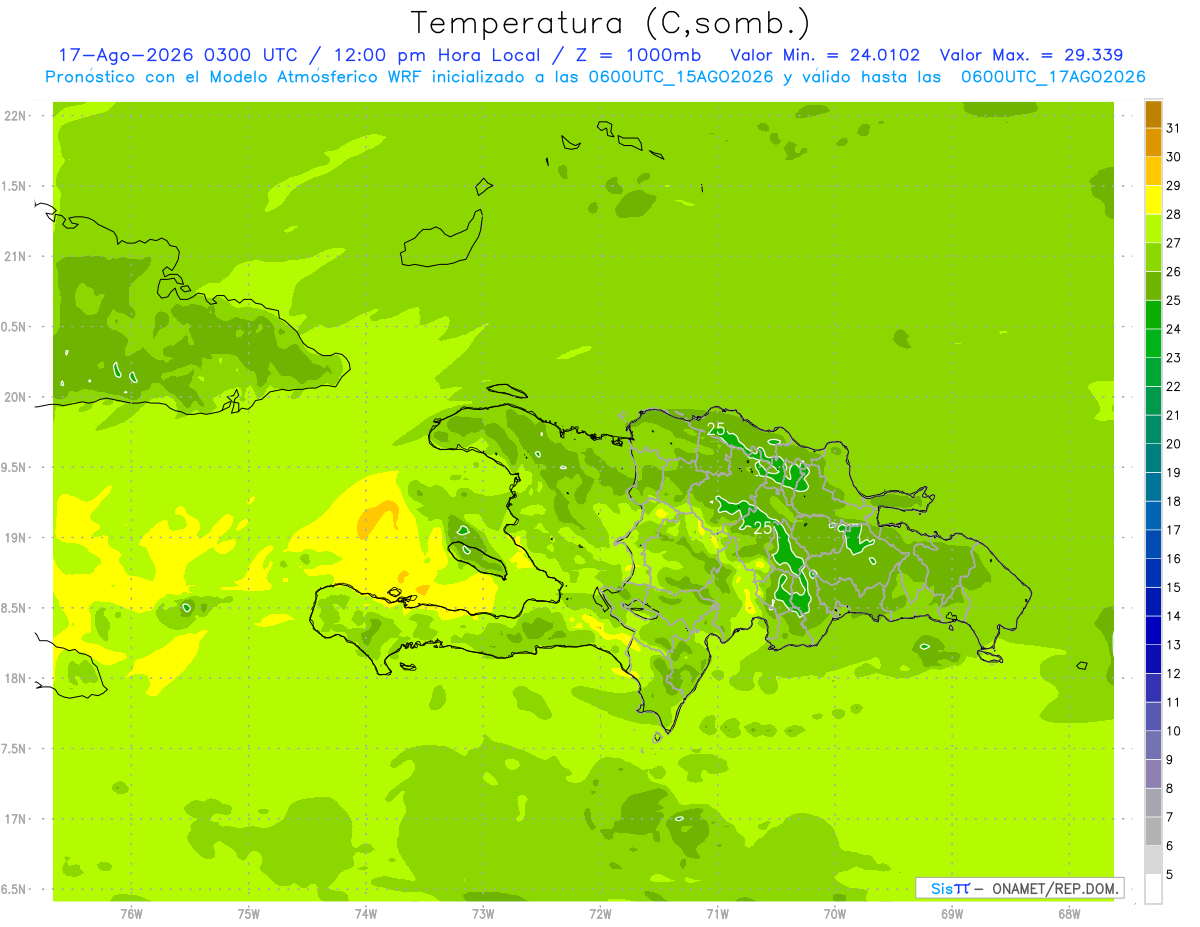1200x927 pixels.
Task: Click the legend color band between 25 and 26
Action: (x=1153, y=286)
